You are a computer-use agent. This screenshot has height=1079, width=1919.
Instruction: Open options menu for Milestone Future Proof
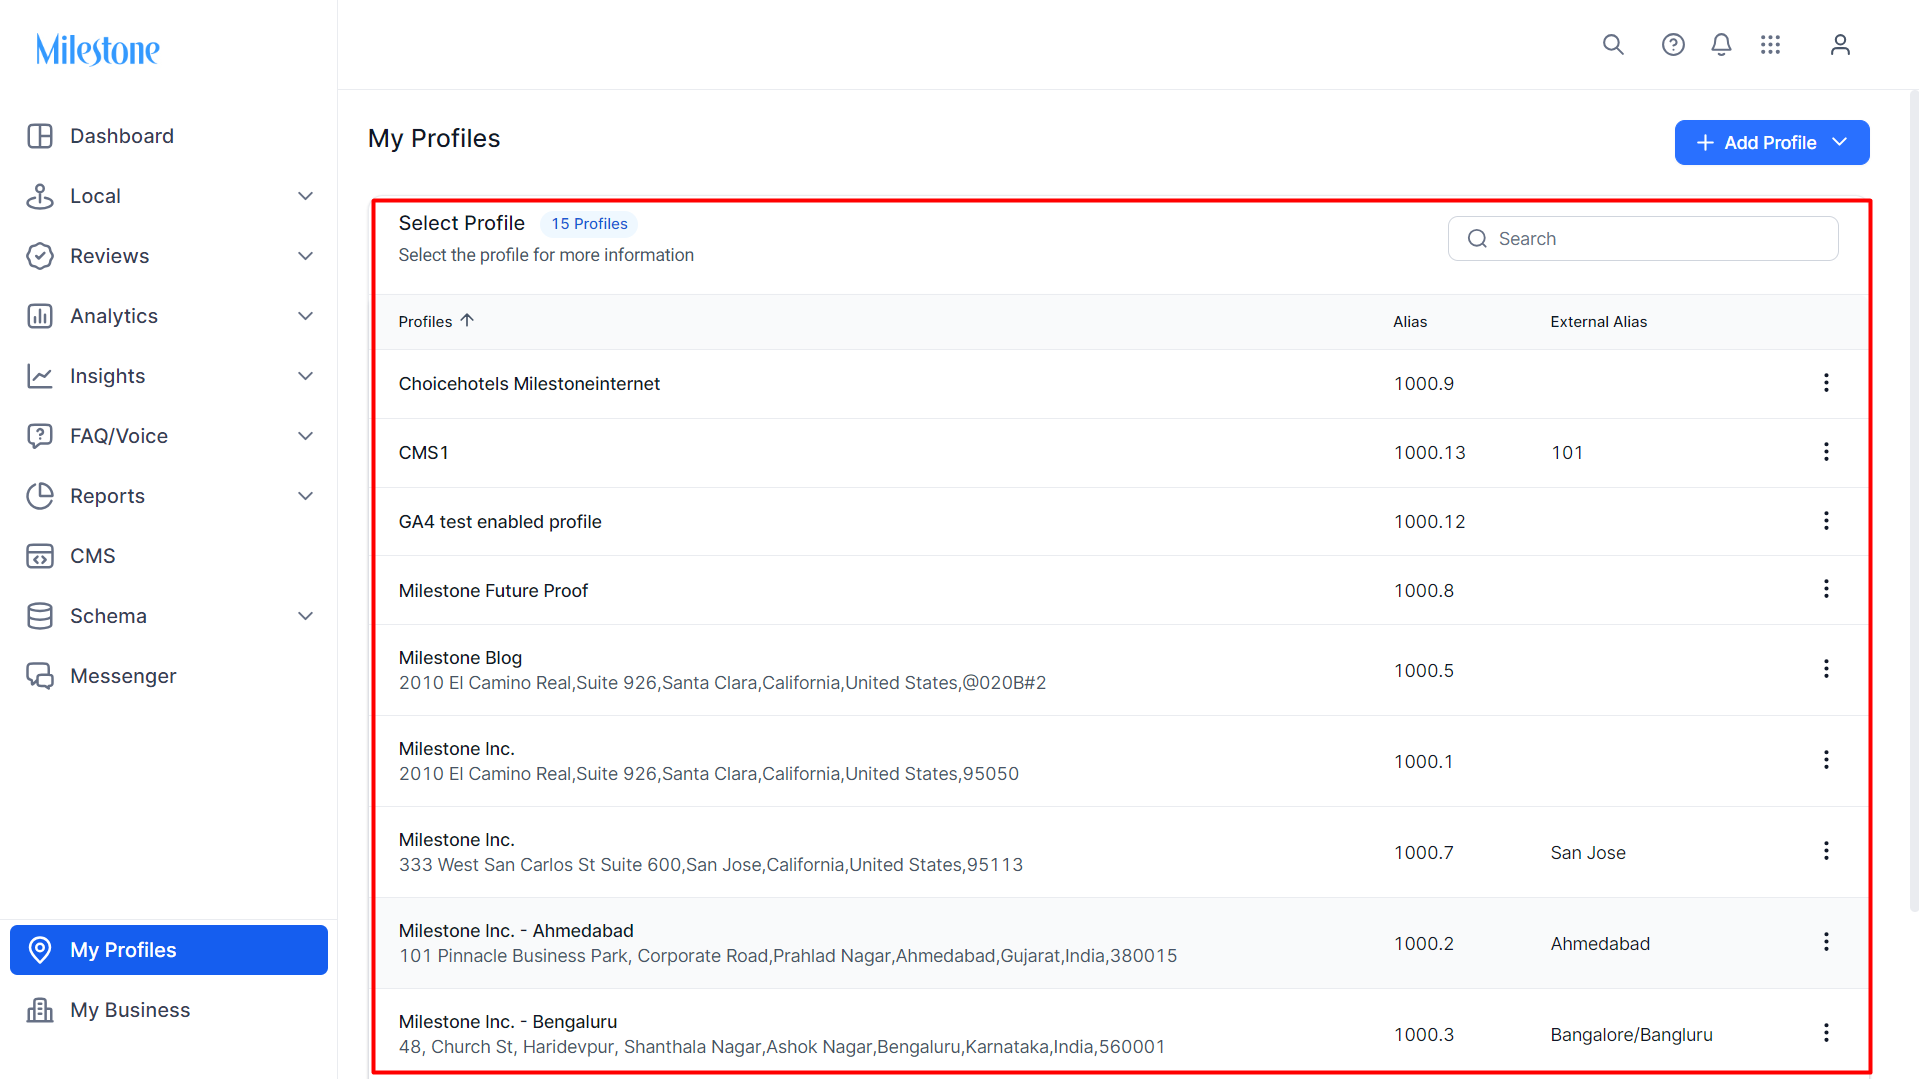point(1826,589)
